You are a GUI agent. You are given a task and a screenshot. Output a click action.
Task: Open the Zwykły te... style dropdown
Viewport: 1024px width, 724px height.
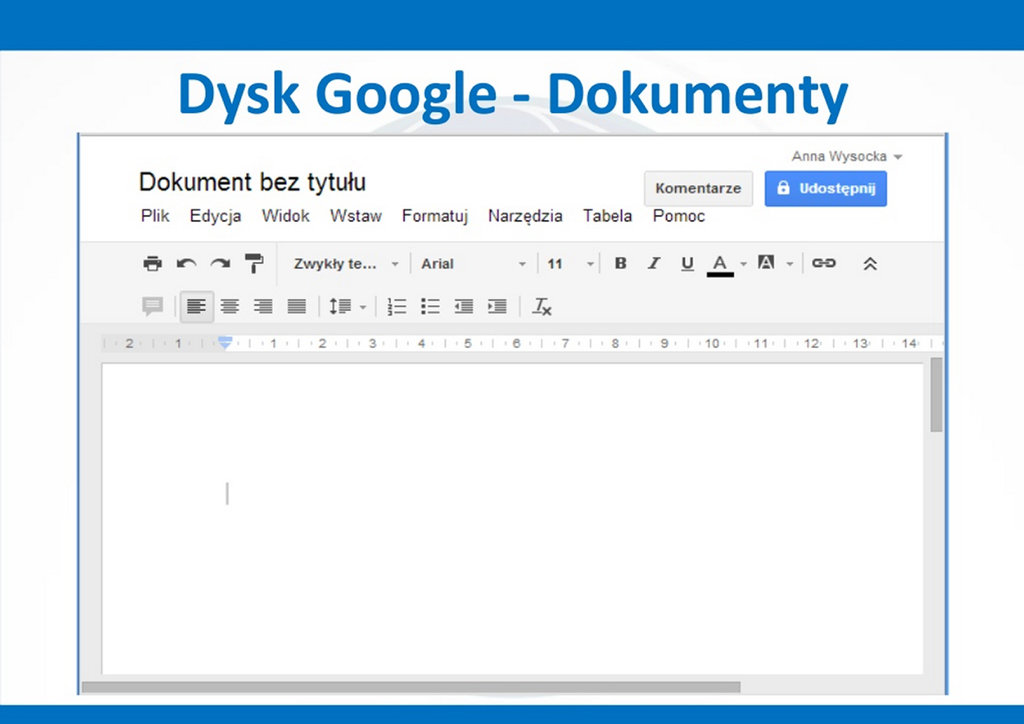click(x=345, y=264)
